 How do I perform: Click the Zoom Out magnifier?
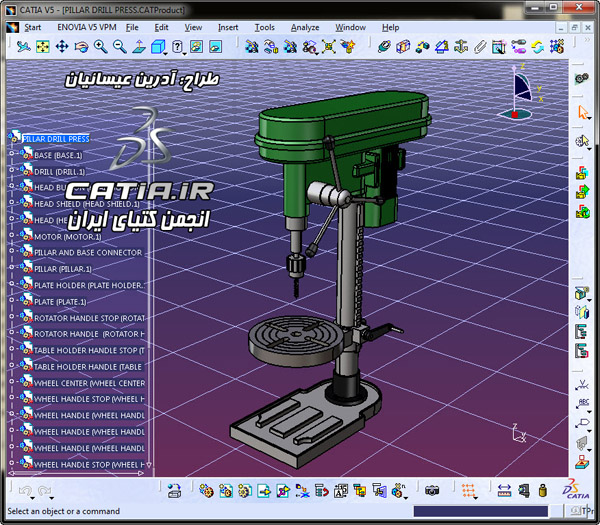point(119,47)
